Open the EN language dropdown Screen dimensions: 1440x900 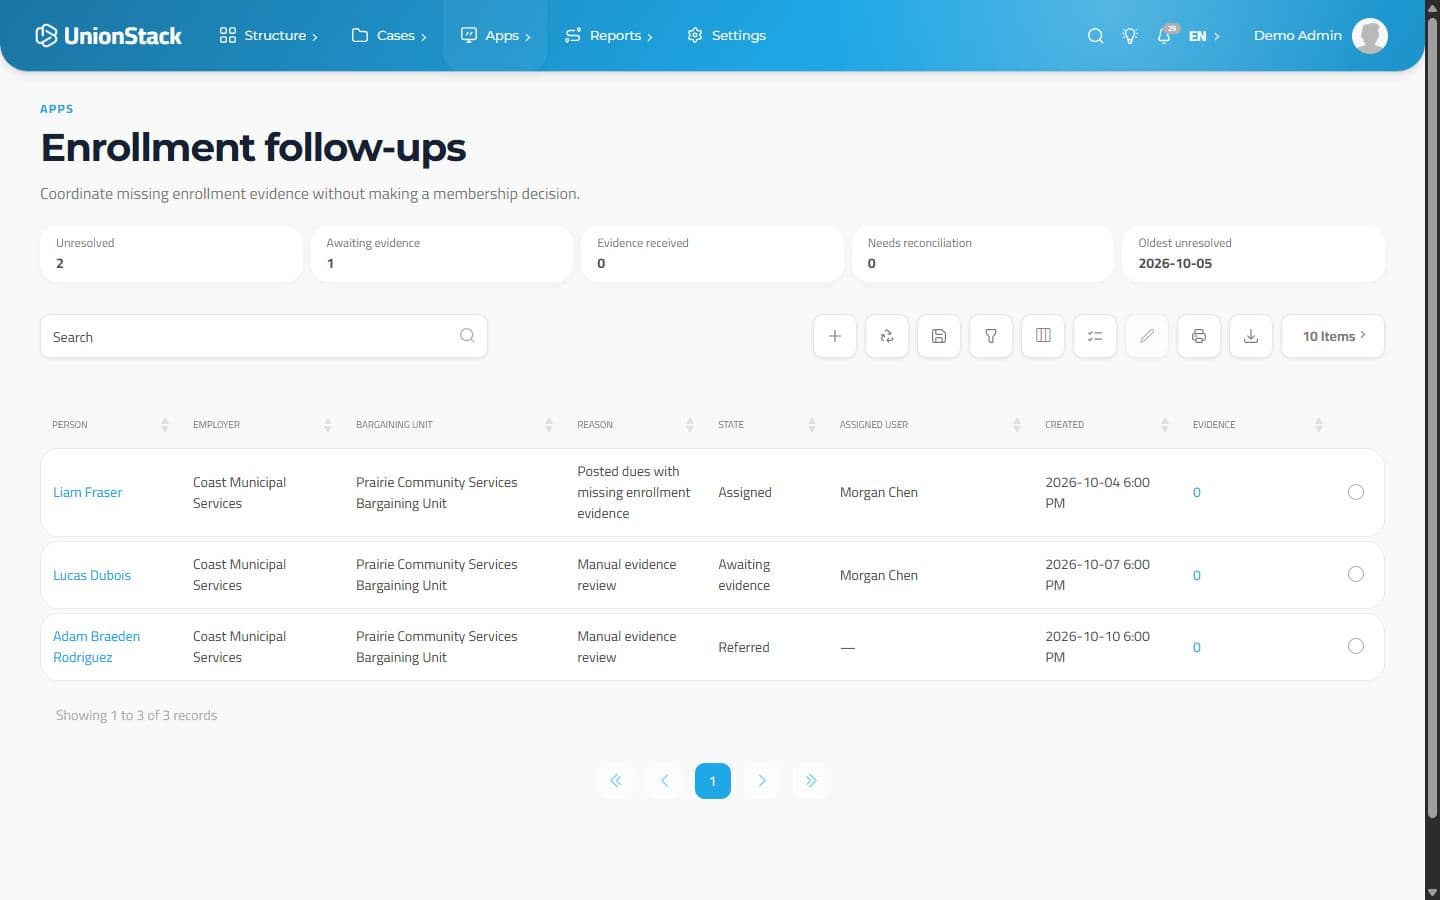[x=1204, y=36]
